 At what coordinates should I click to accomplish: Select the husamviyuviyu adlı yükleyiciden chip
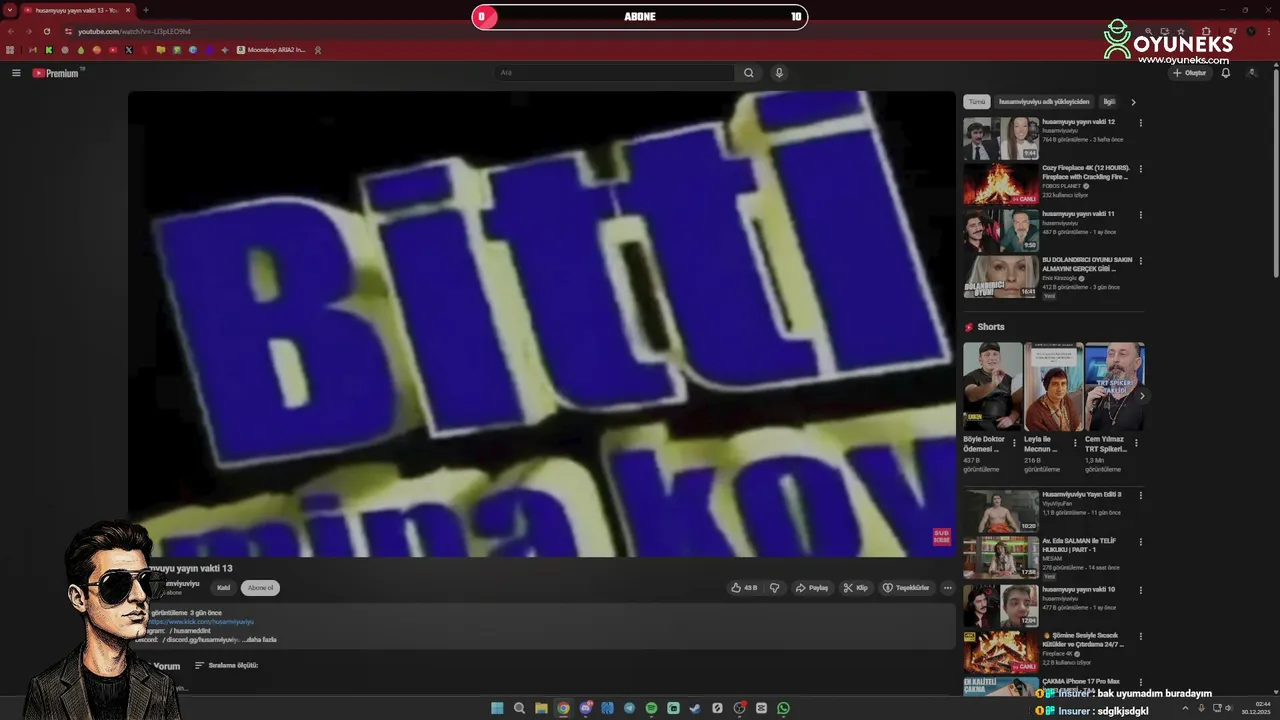coord(1044,102)
